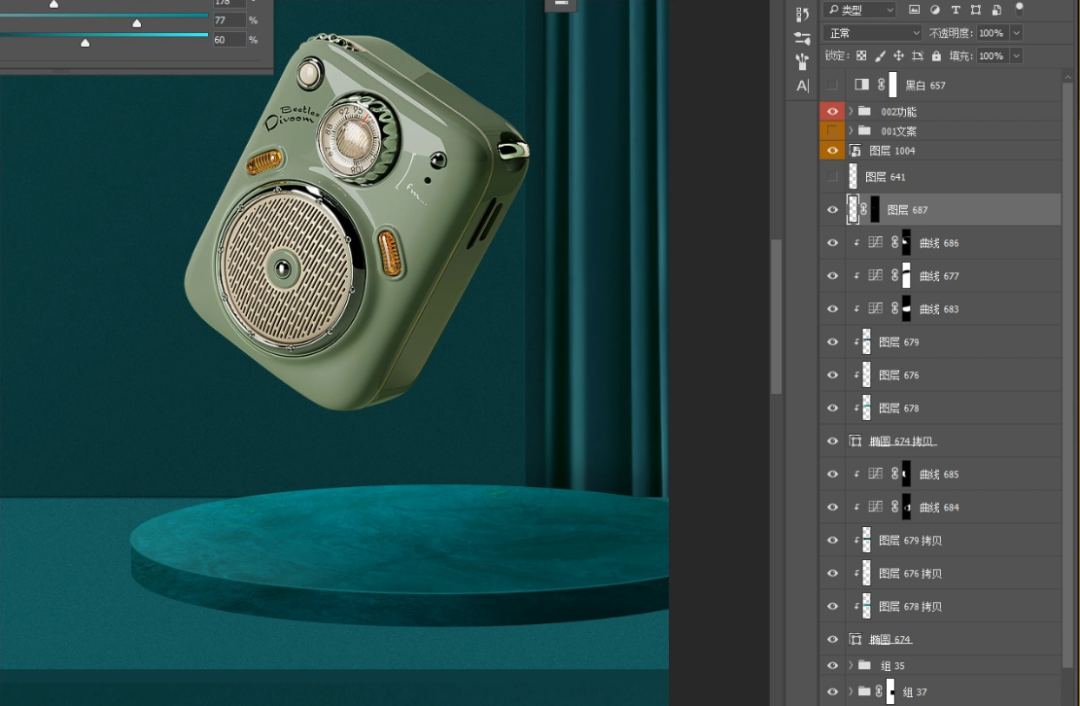Show the hidden 黑白 657 layer

(832, 85)
